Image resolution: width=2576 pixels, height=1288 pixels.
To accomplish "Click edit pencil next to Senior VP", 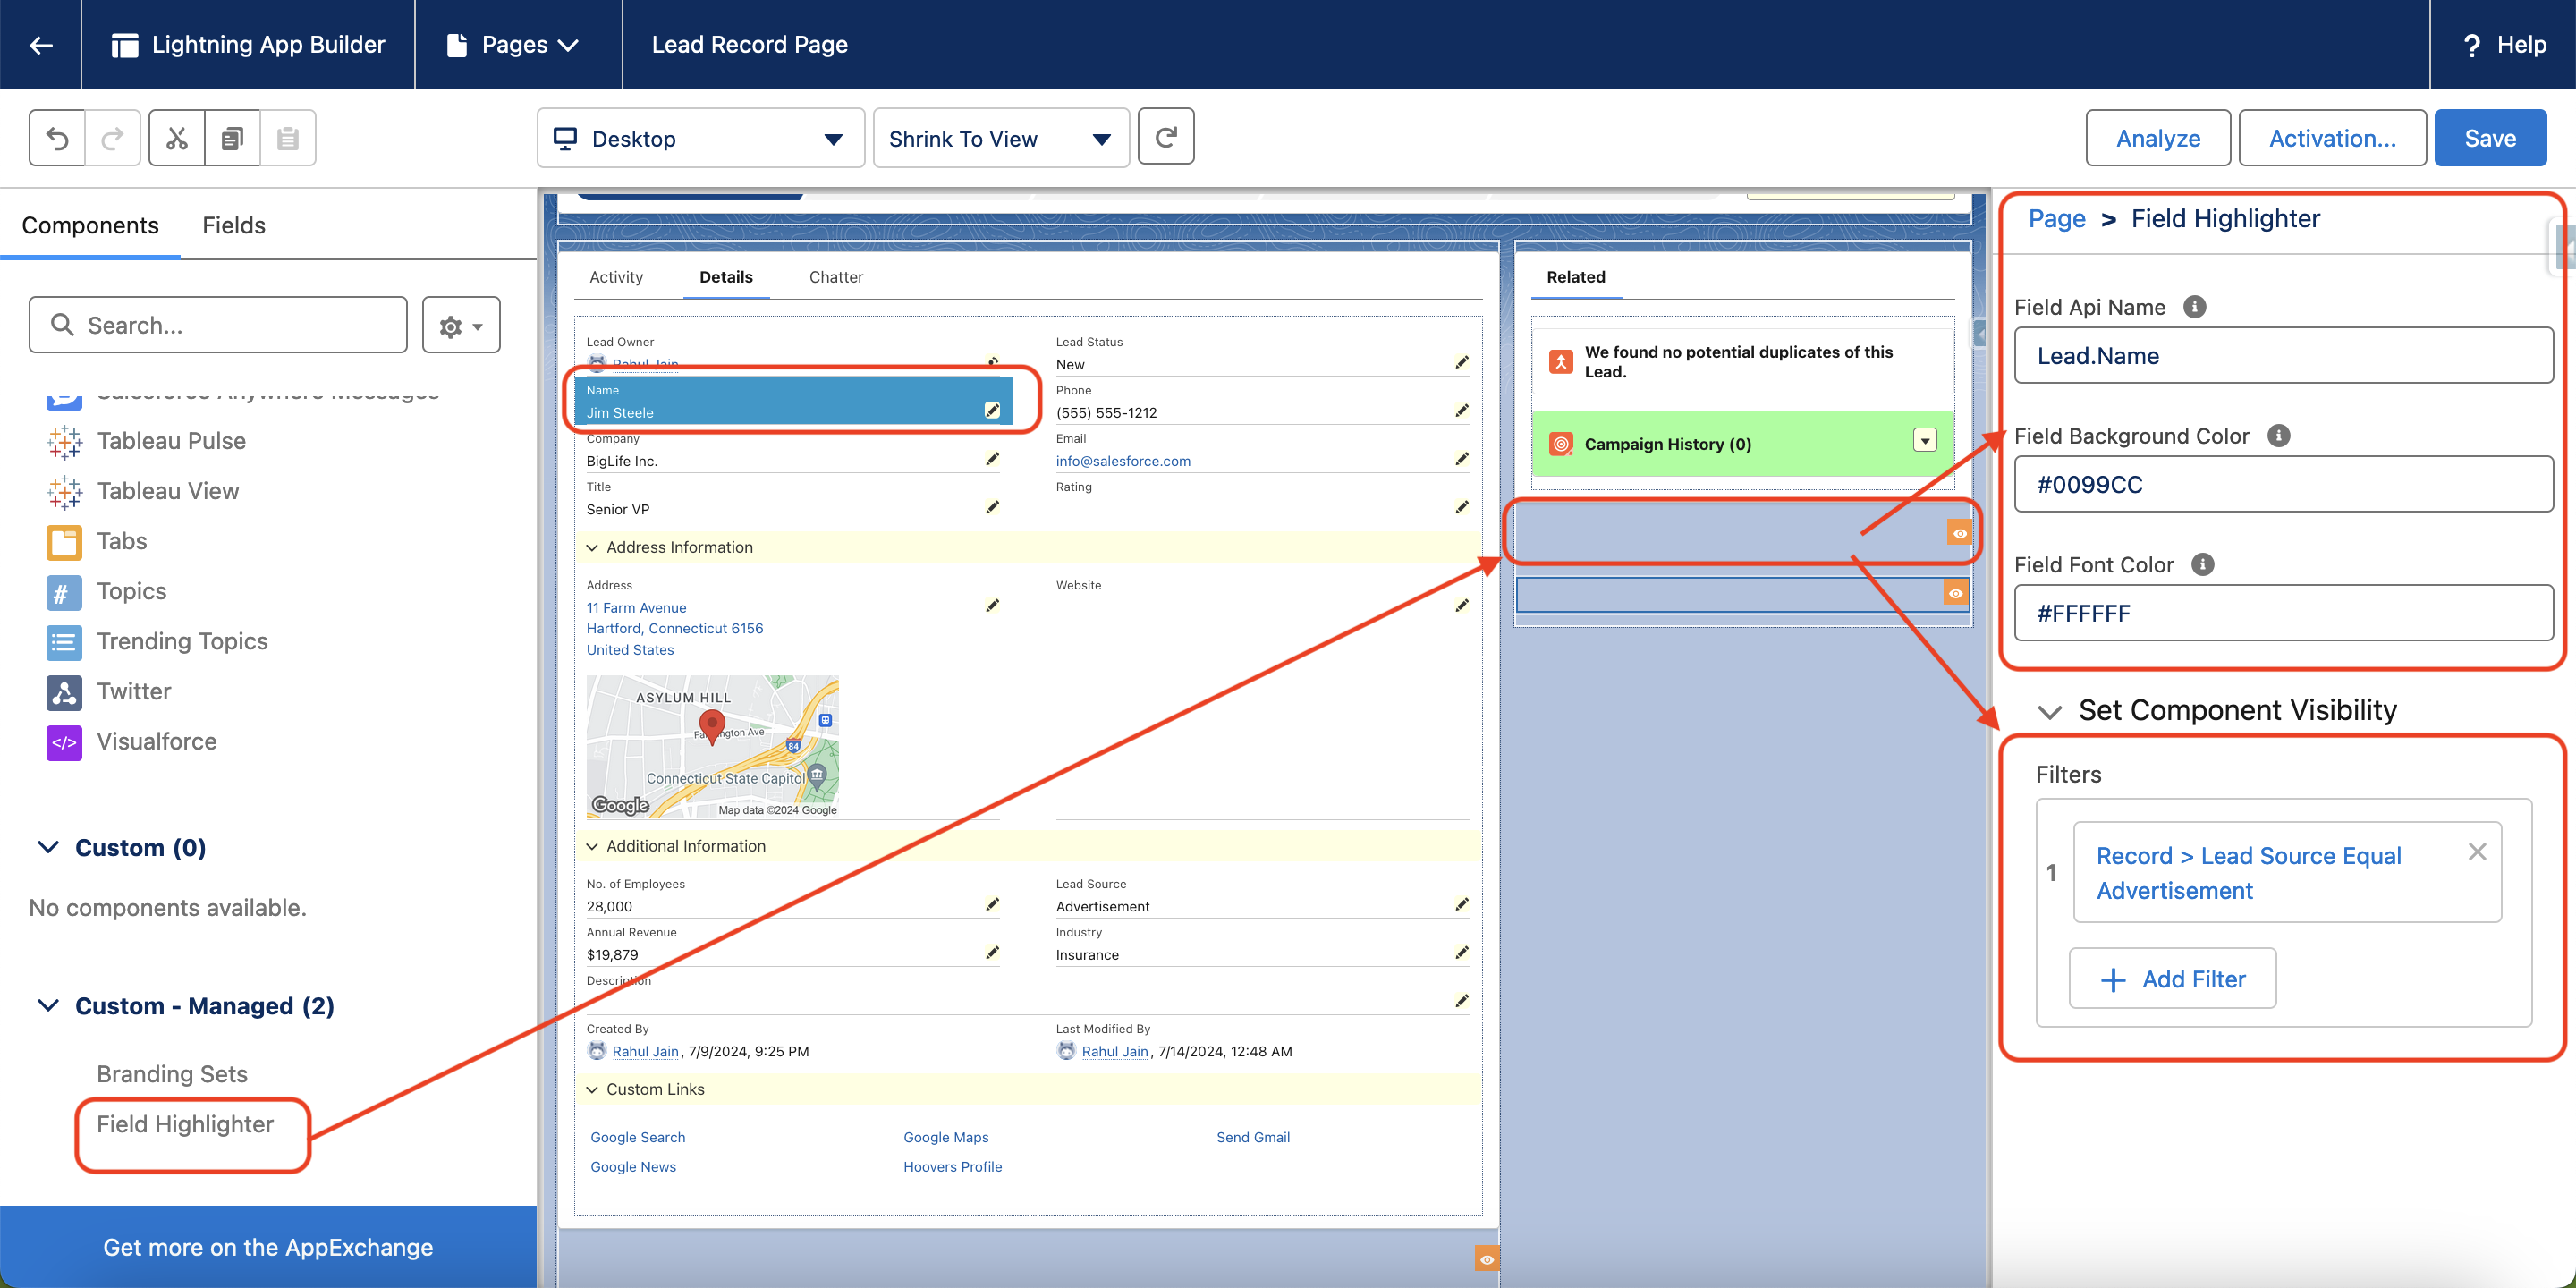I will tap(992, 507).
